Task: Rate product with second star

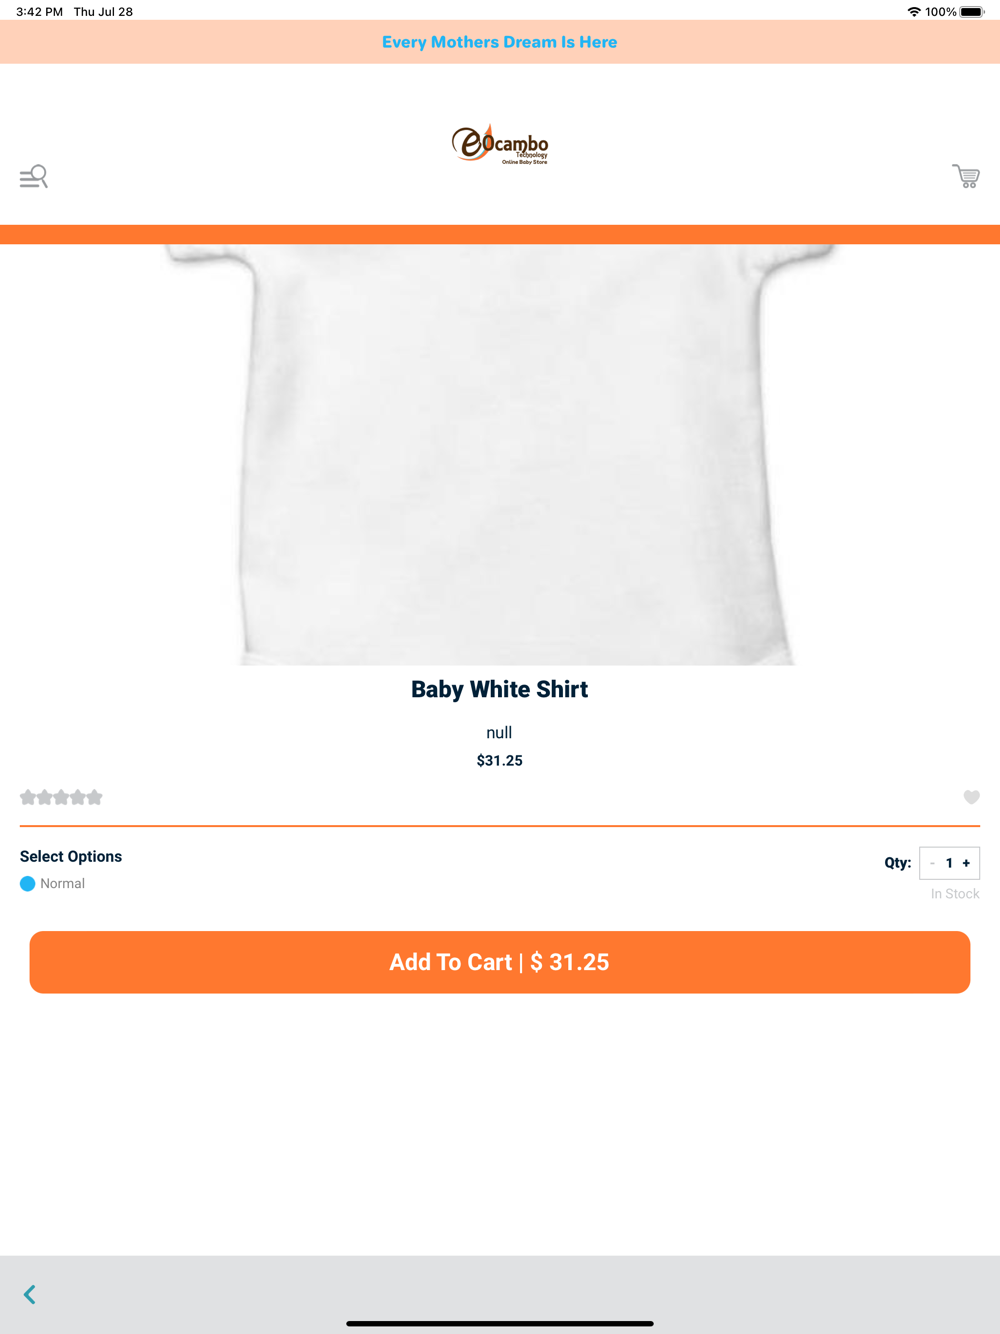Action: (x=44, y=797)
